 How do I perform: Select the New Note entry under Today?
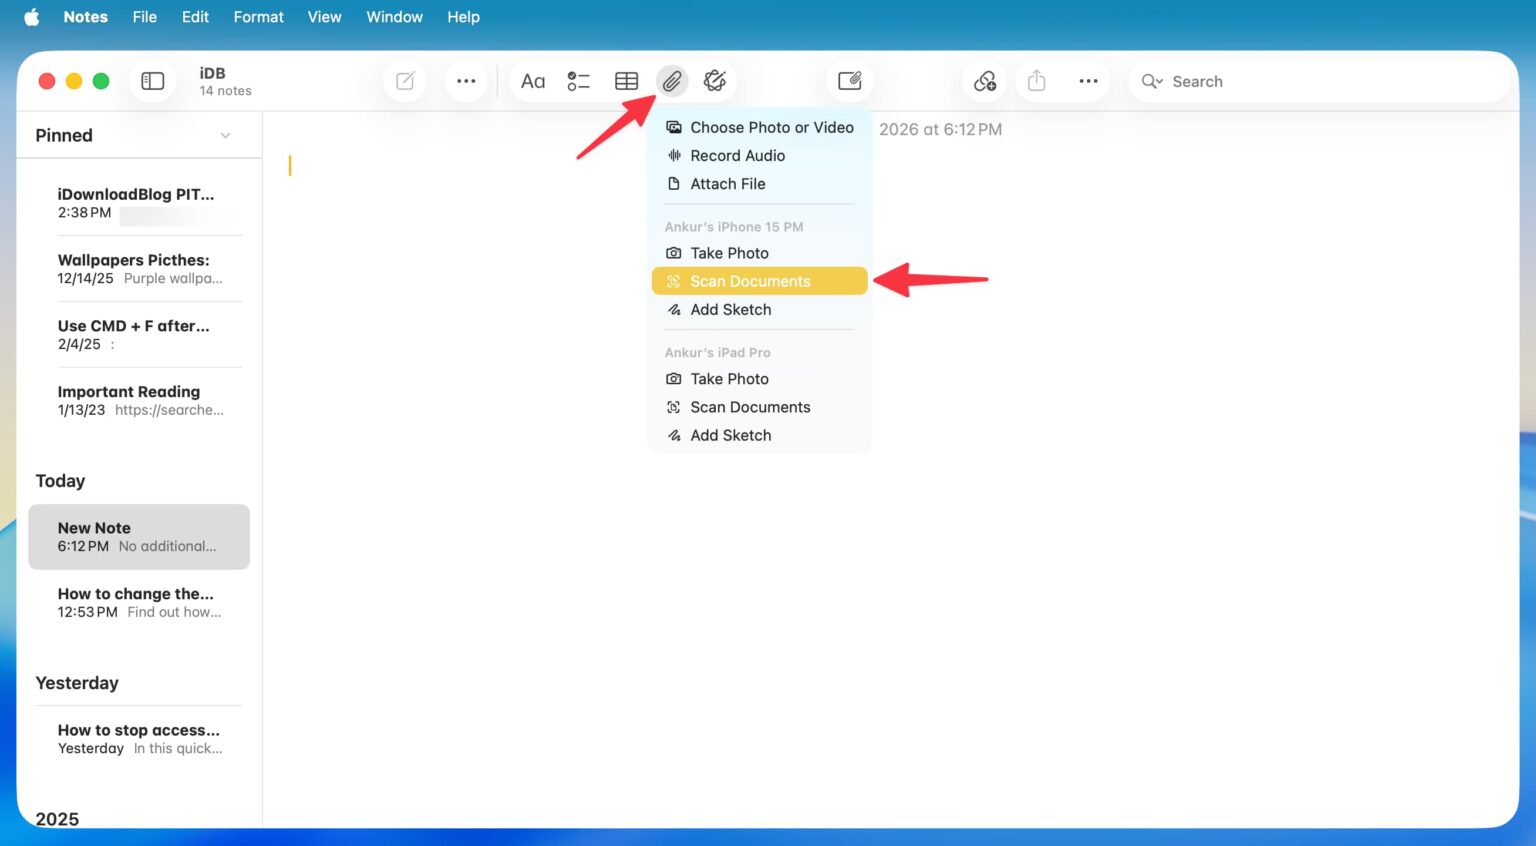point(139,537)
